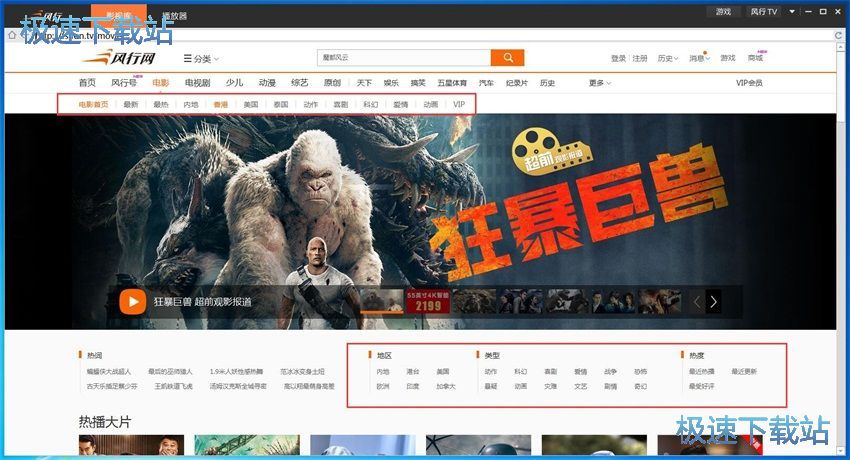The image size is (850, 460).
Task: Click the 风行 TV button in the title bar
Action: pyautogui.click(x=763, y=11)
